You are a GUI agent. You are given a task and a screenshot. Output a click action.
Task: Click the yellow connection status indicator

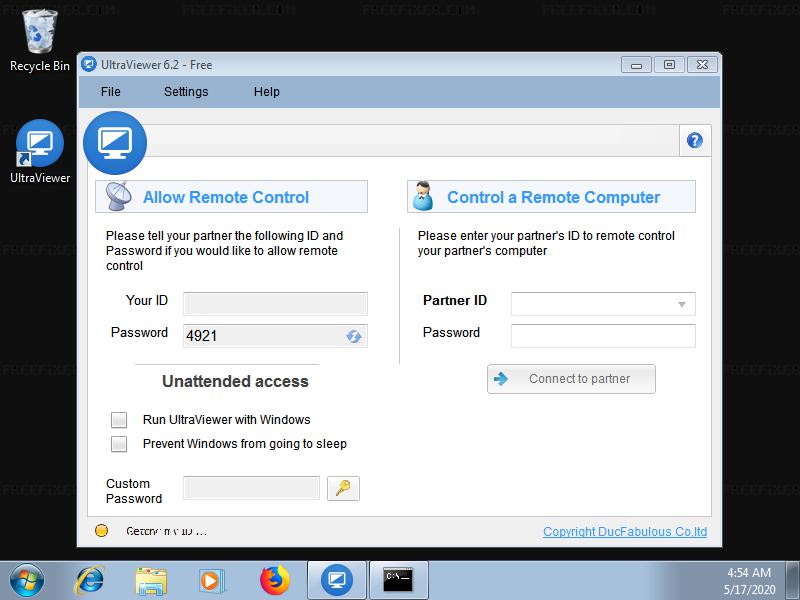102,531
